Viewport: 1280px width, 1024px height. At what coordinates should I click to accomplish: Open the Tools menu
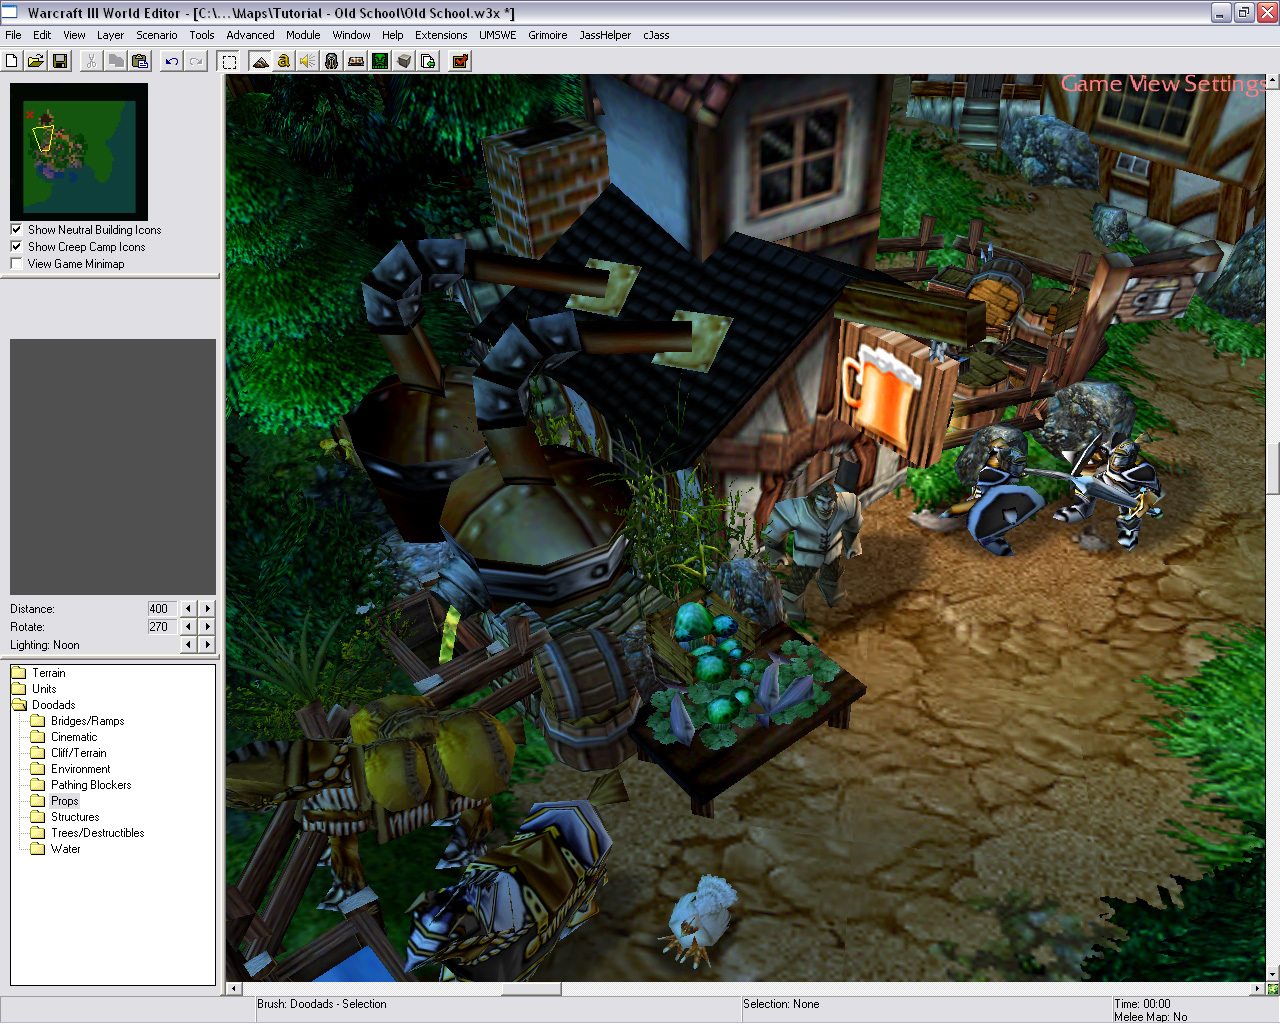click(202, 35)
